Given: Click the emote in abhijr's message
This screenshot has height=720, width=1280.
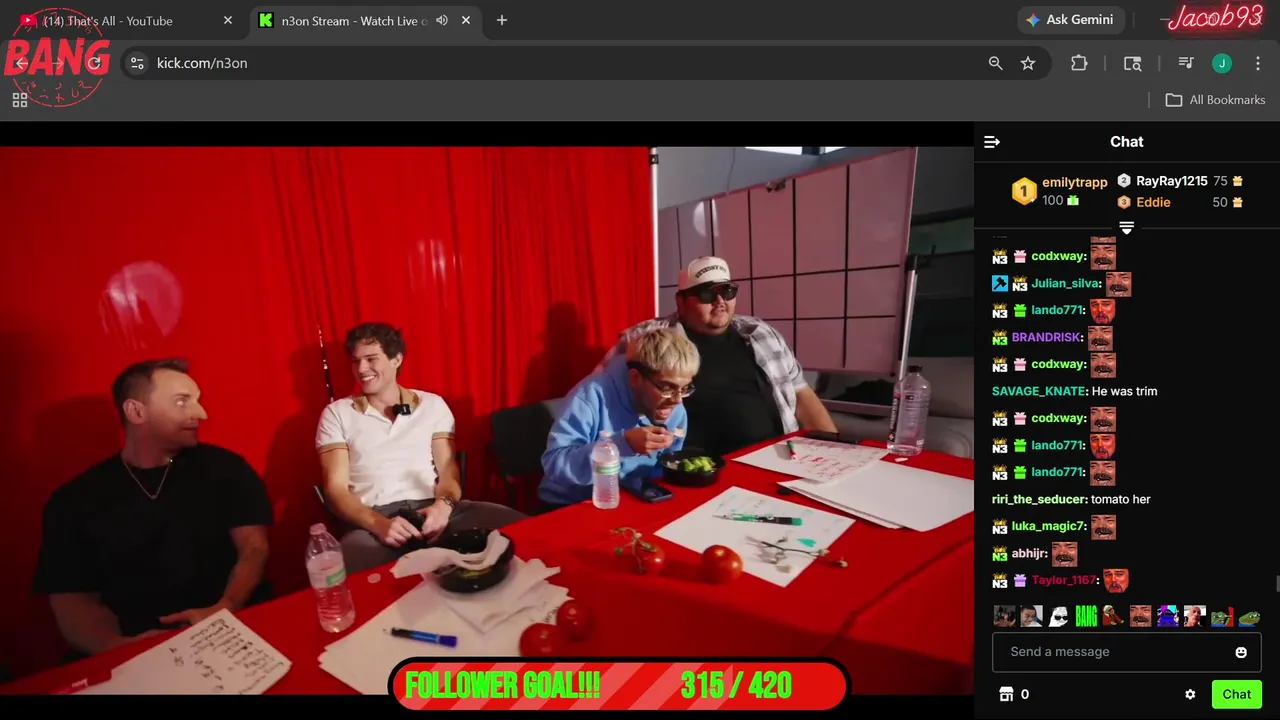Looking at the screenshot, I should pos(1064,553).
